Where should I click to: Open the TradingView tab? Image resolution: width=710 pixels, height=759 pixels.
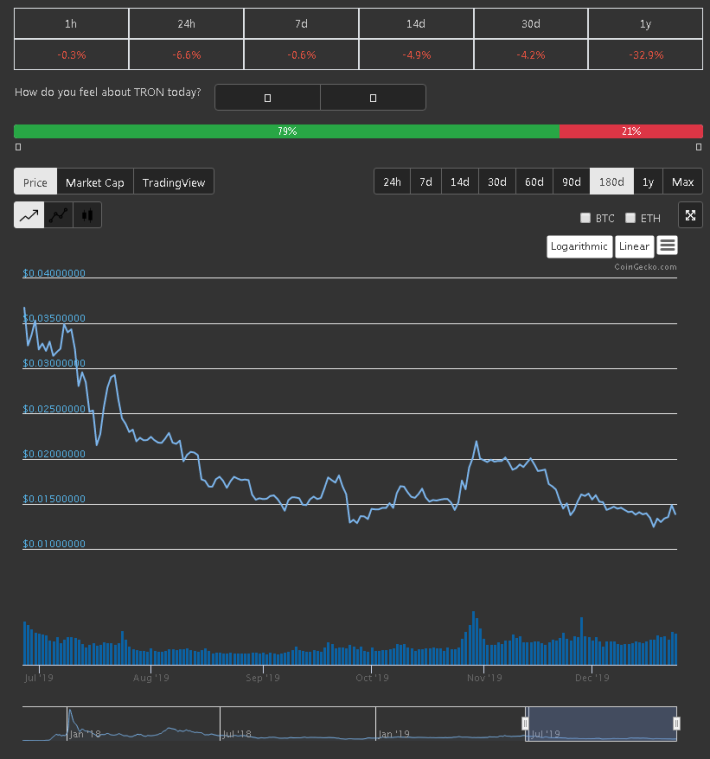173,182
